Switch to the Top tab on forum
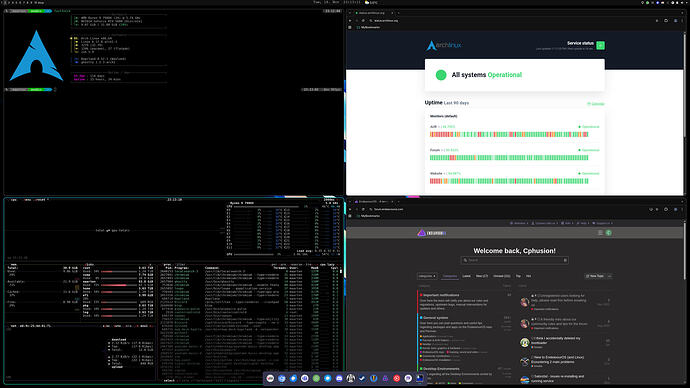The width and height of the screenshot is (690, 388). pyautogui.click(x=518, y=276)
